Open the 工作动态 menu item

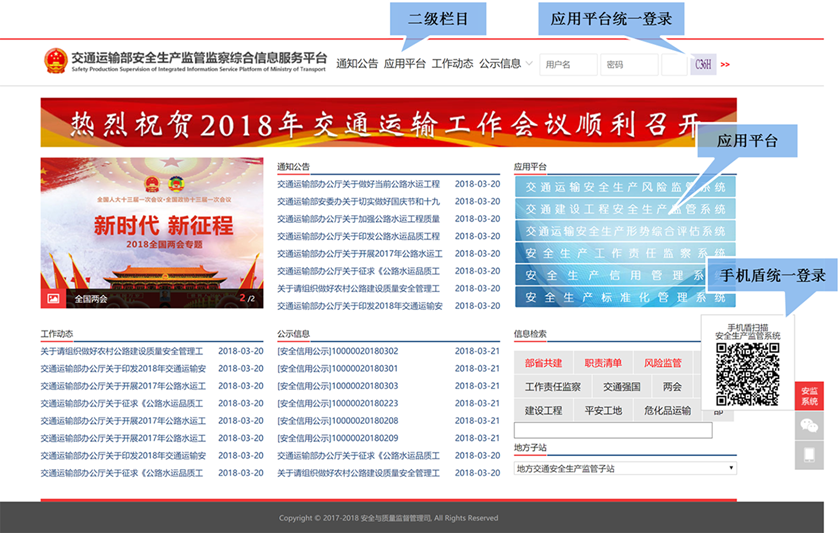coord(452,64)
